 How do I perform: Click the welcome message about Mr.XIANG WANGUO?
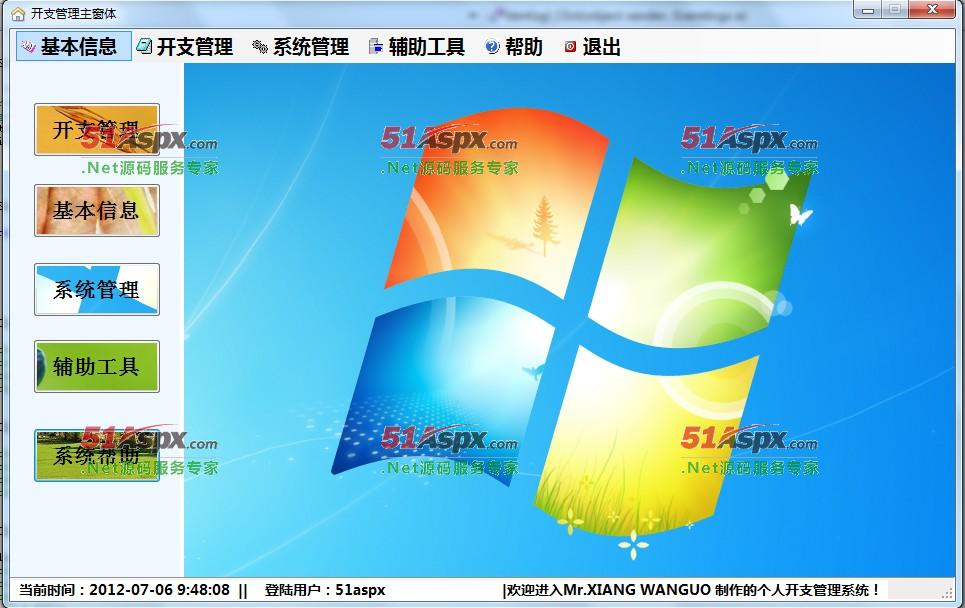point(691,590)
